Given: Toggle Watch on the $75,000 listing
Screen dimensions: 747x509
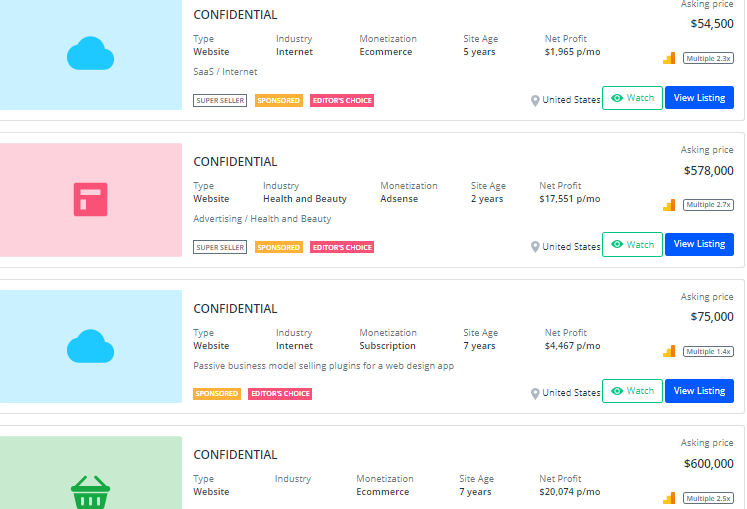Looking at the screenshot, I should [x=632, y=391].
